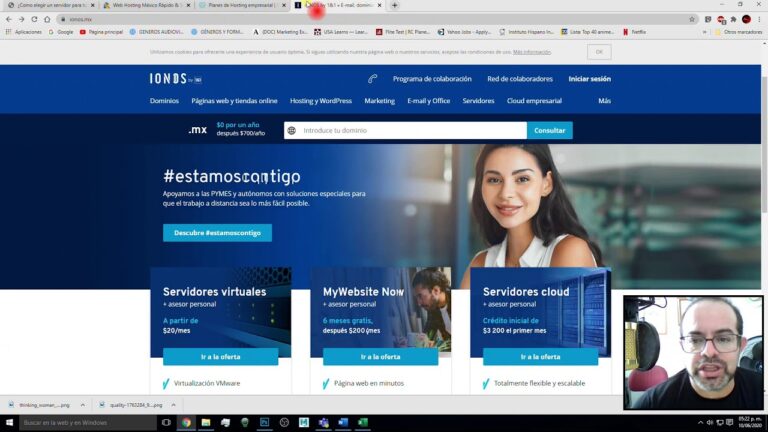The width and height of the screenshot is (768, 432).
Task: Open the Dominios menu
Action: pyautogui.click(x=164, y=101)
